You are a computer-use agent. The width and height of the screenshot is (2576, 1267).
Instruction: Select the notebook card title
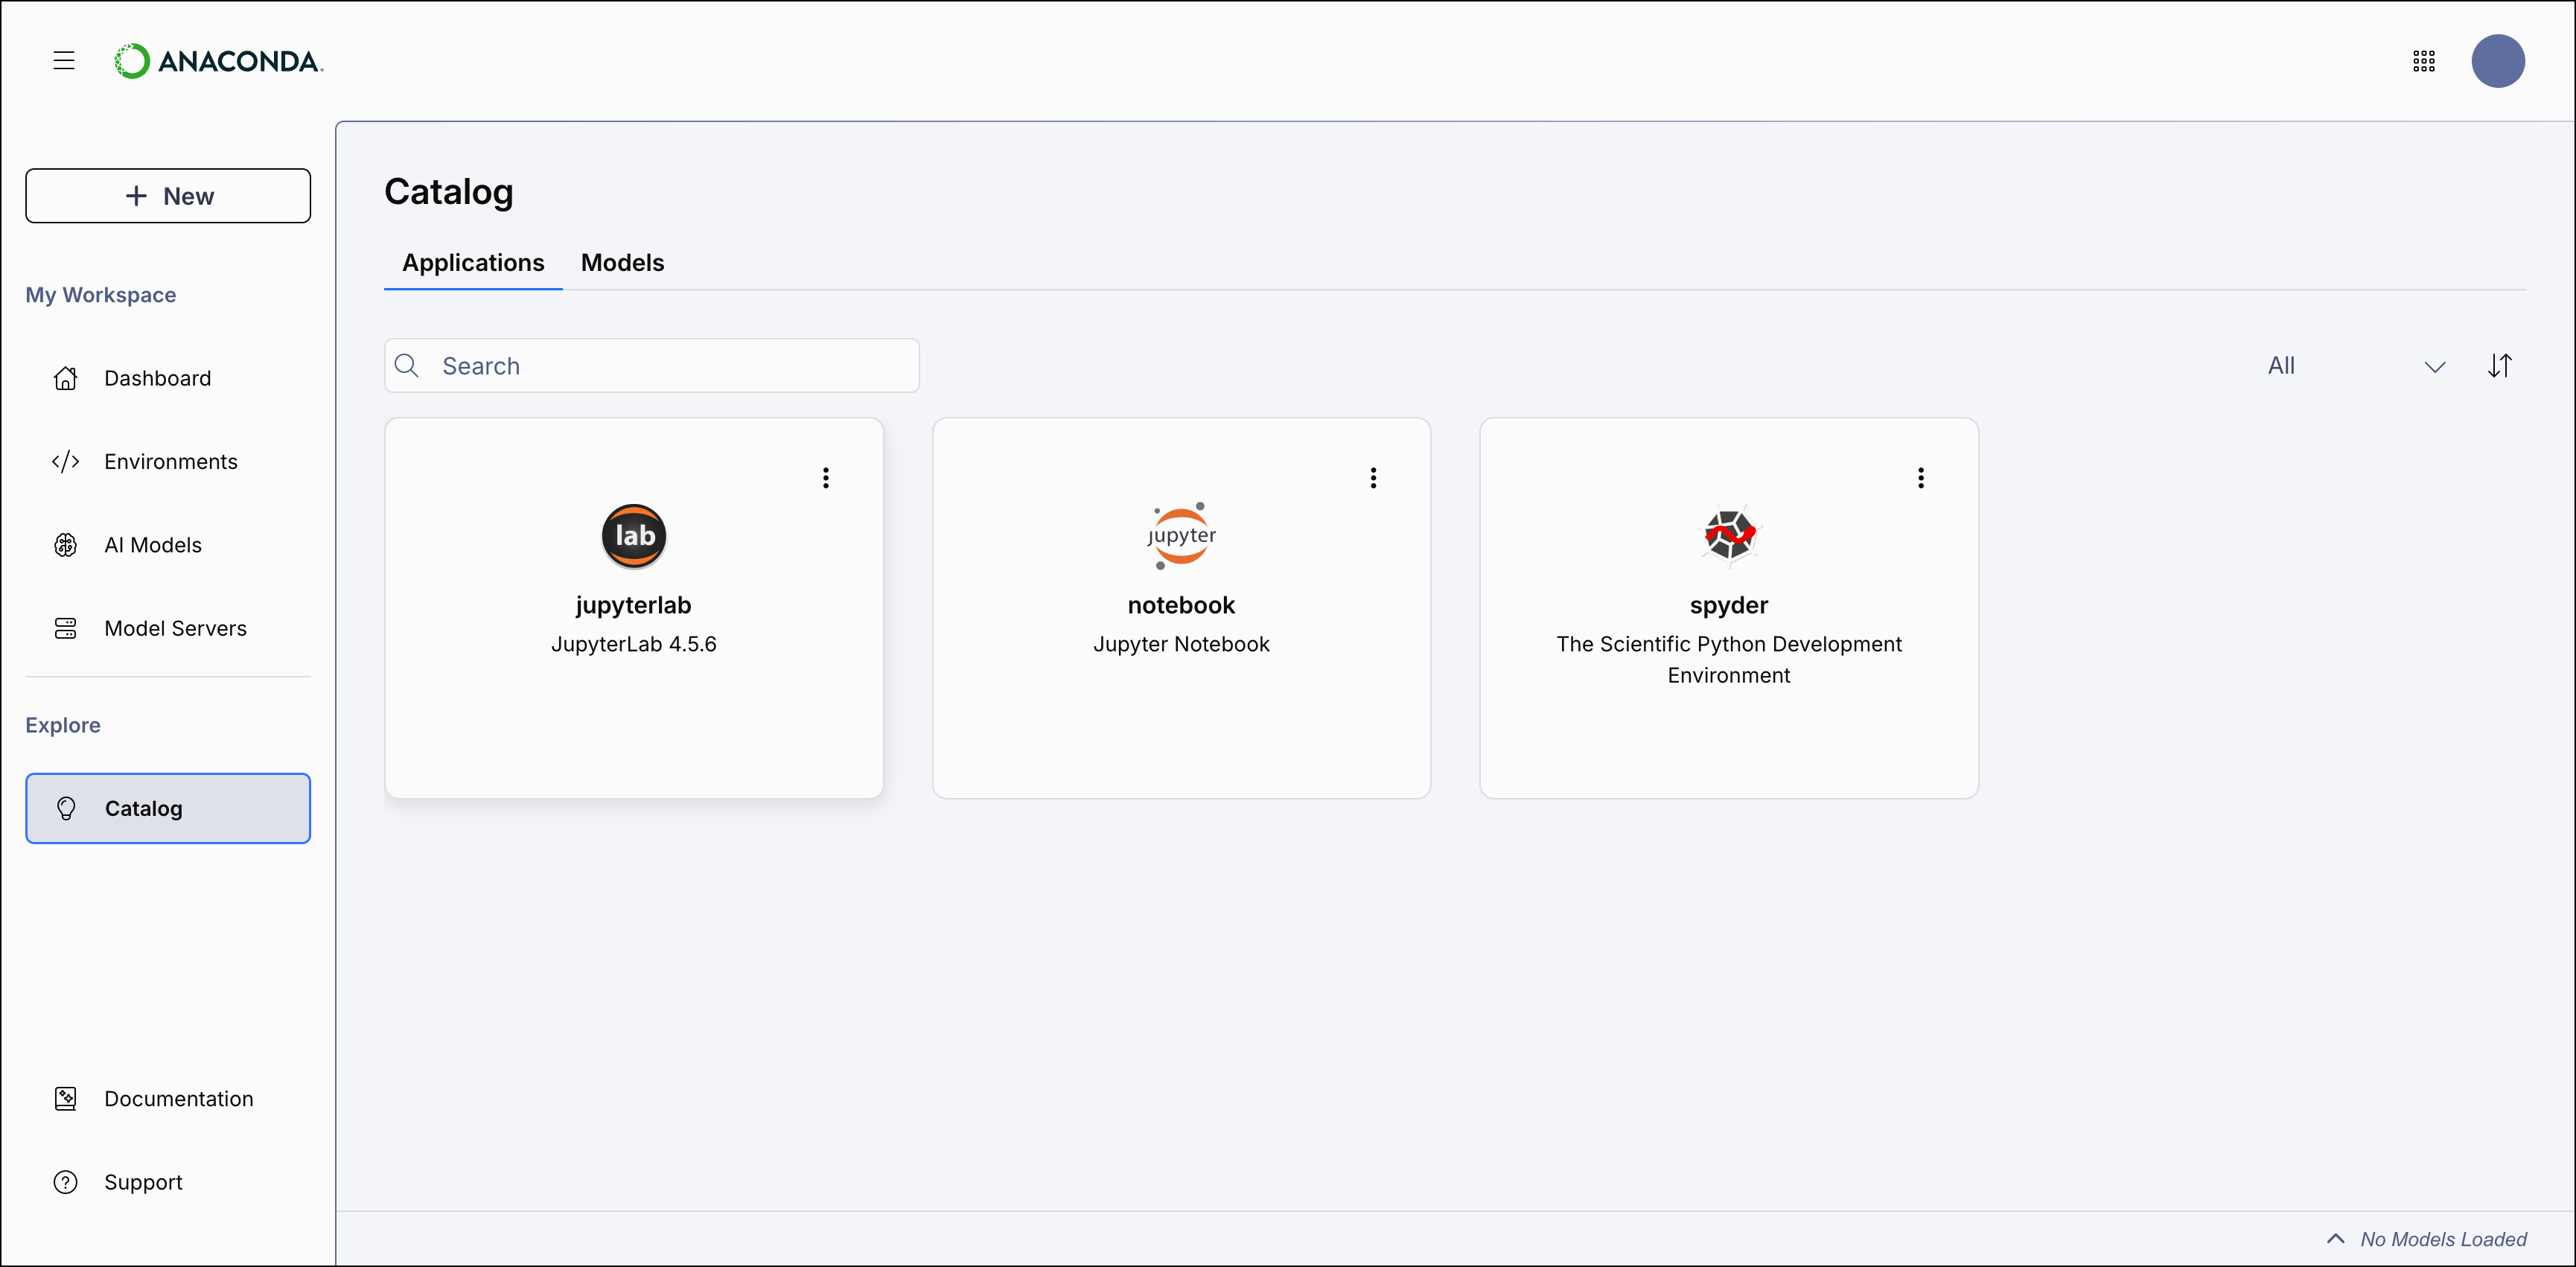(1181, 605)
